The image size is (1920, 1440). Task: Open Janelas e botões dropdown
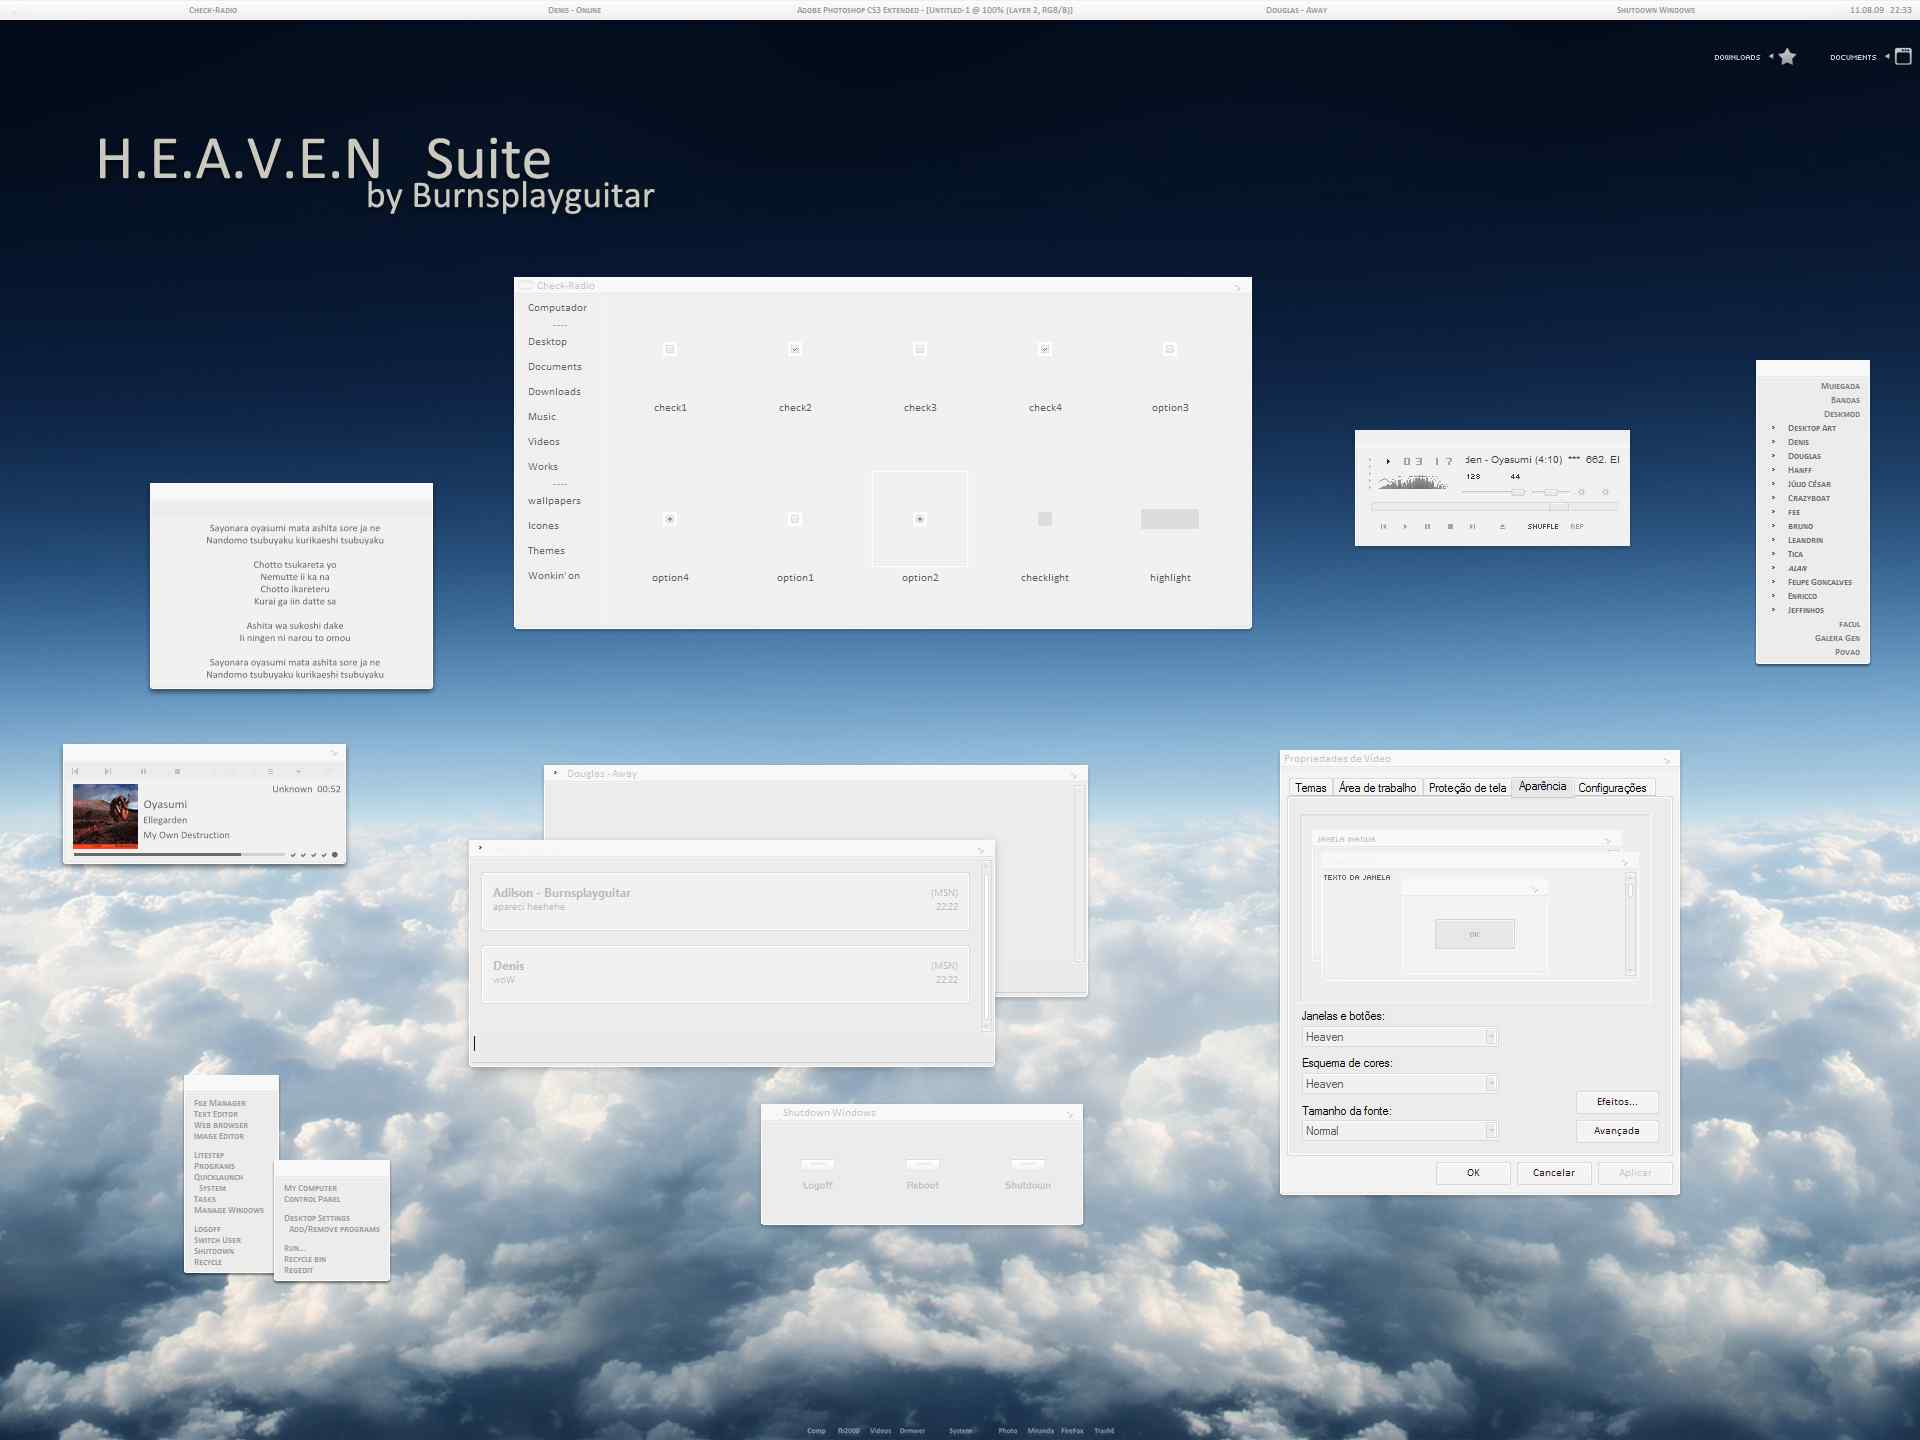1400,1037
